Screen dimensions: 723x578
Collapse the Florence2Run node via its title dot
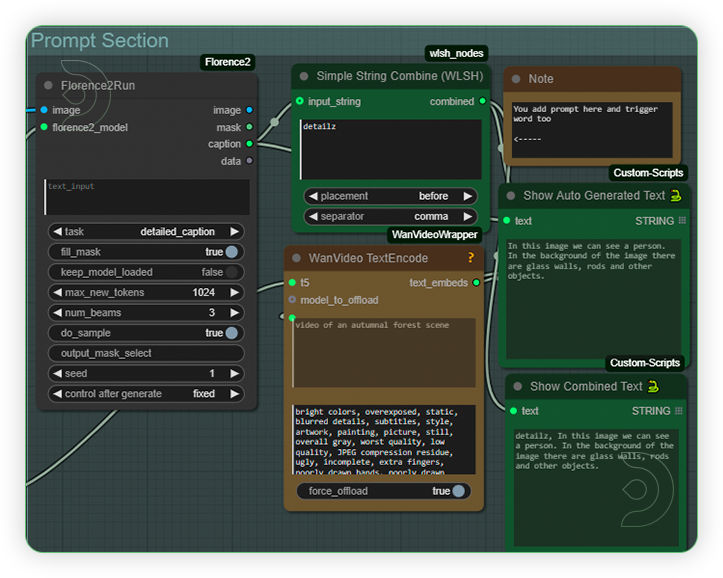(48, 86)
